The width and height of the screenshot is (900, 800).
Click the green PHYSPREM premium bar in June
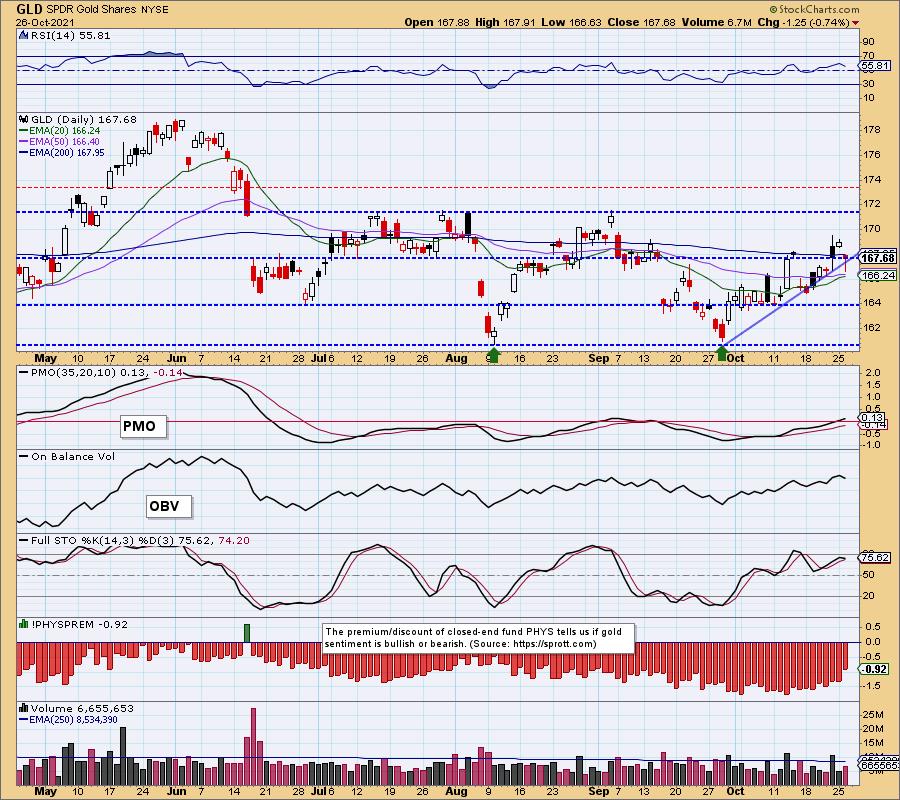pos(247,634)
